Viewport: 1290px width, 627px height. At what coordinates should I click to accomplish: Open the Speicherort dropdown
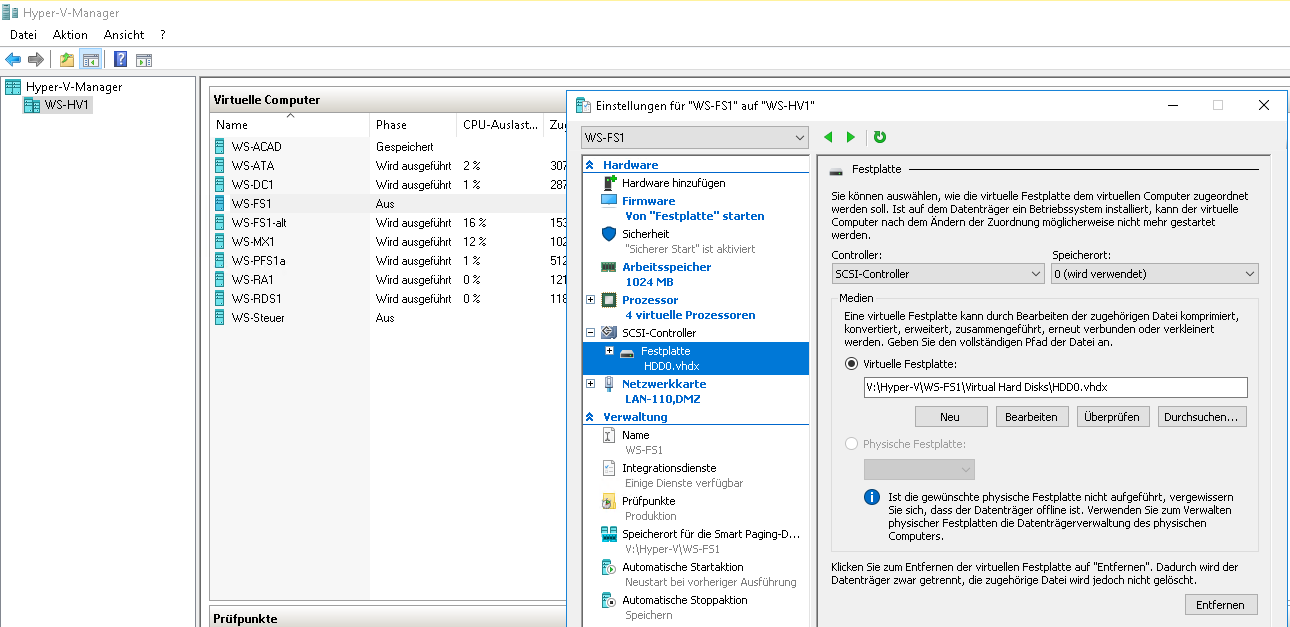1155,273
